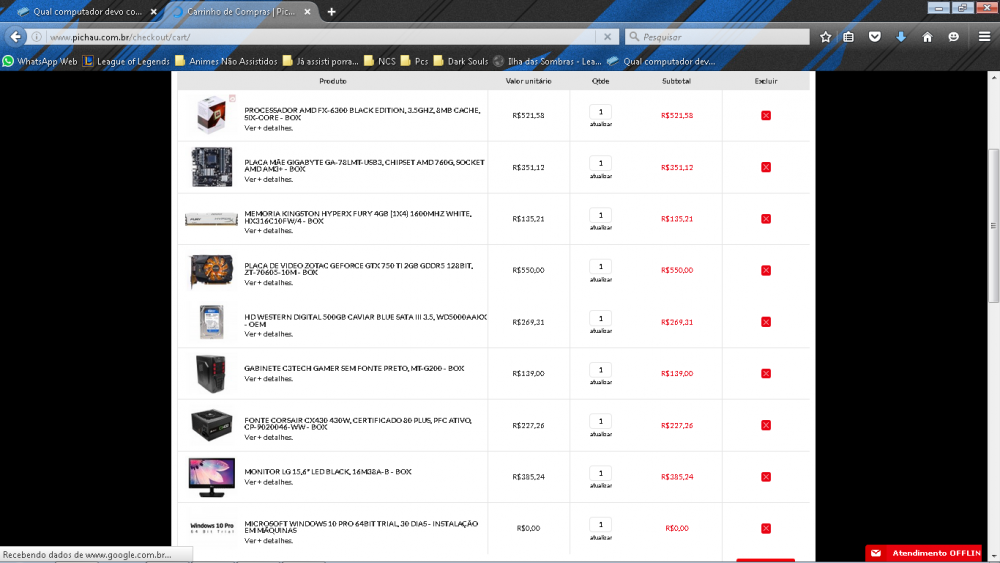This screenshot has width=1000, height=563.
Task: Click the Gigabyte motherboard product thumbnail
Action: coord(212,167)
